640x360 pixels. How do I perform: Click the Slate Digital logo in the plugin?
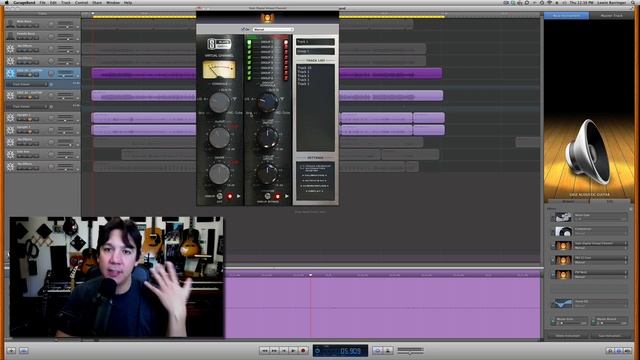(219, 44)
